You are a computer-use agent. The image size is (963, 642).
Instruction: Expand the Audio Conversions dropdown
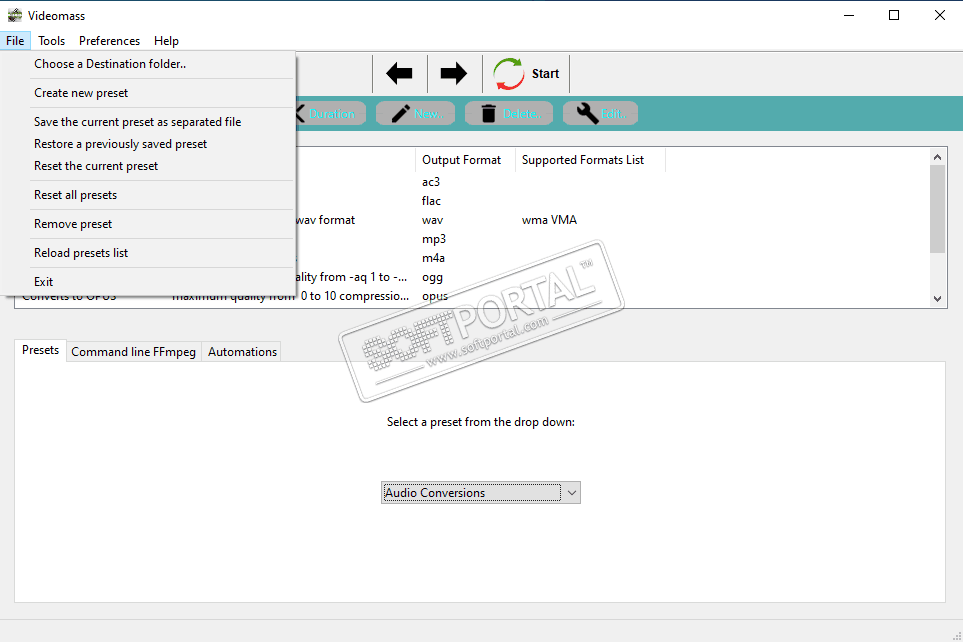click(x=480, y=493)
